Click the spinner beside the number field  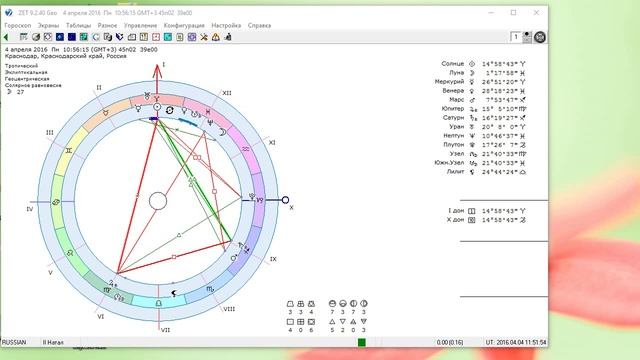pos(527,37)
